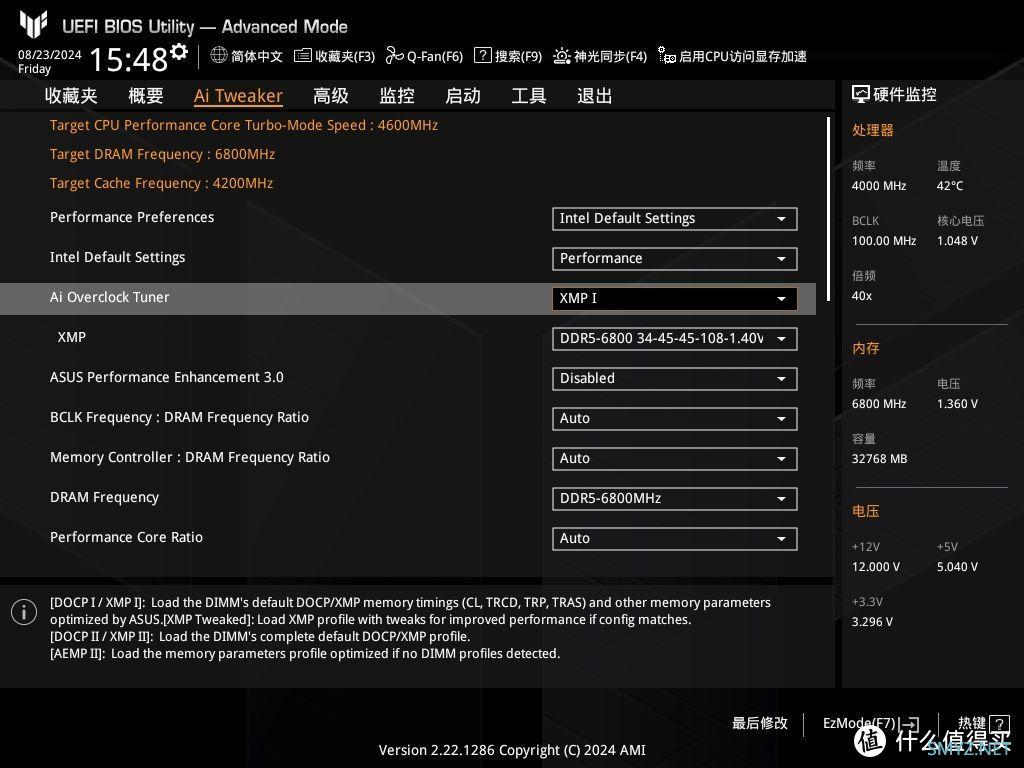This screenshot has width=1024, height=768.
Task: Click 热键 hotkeys button
Action: [984, 723]
